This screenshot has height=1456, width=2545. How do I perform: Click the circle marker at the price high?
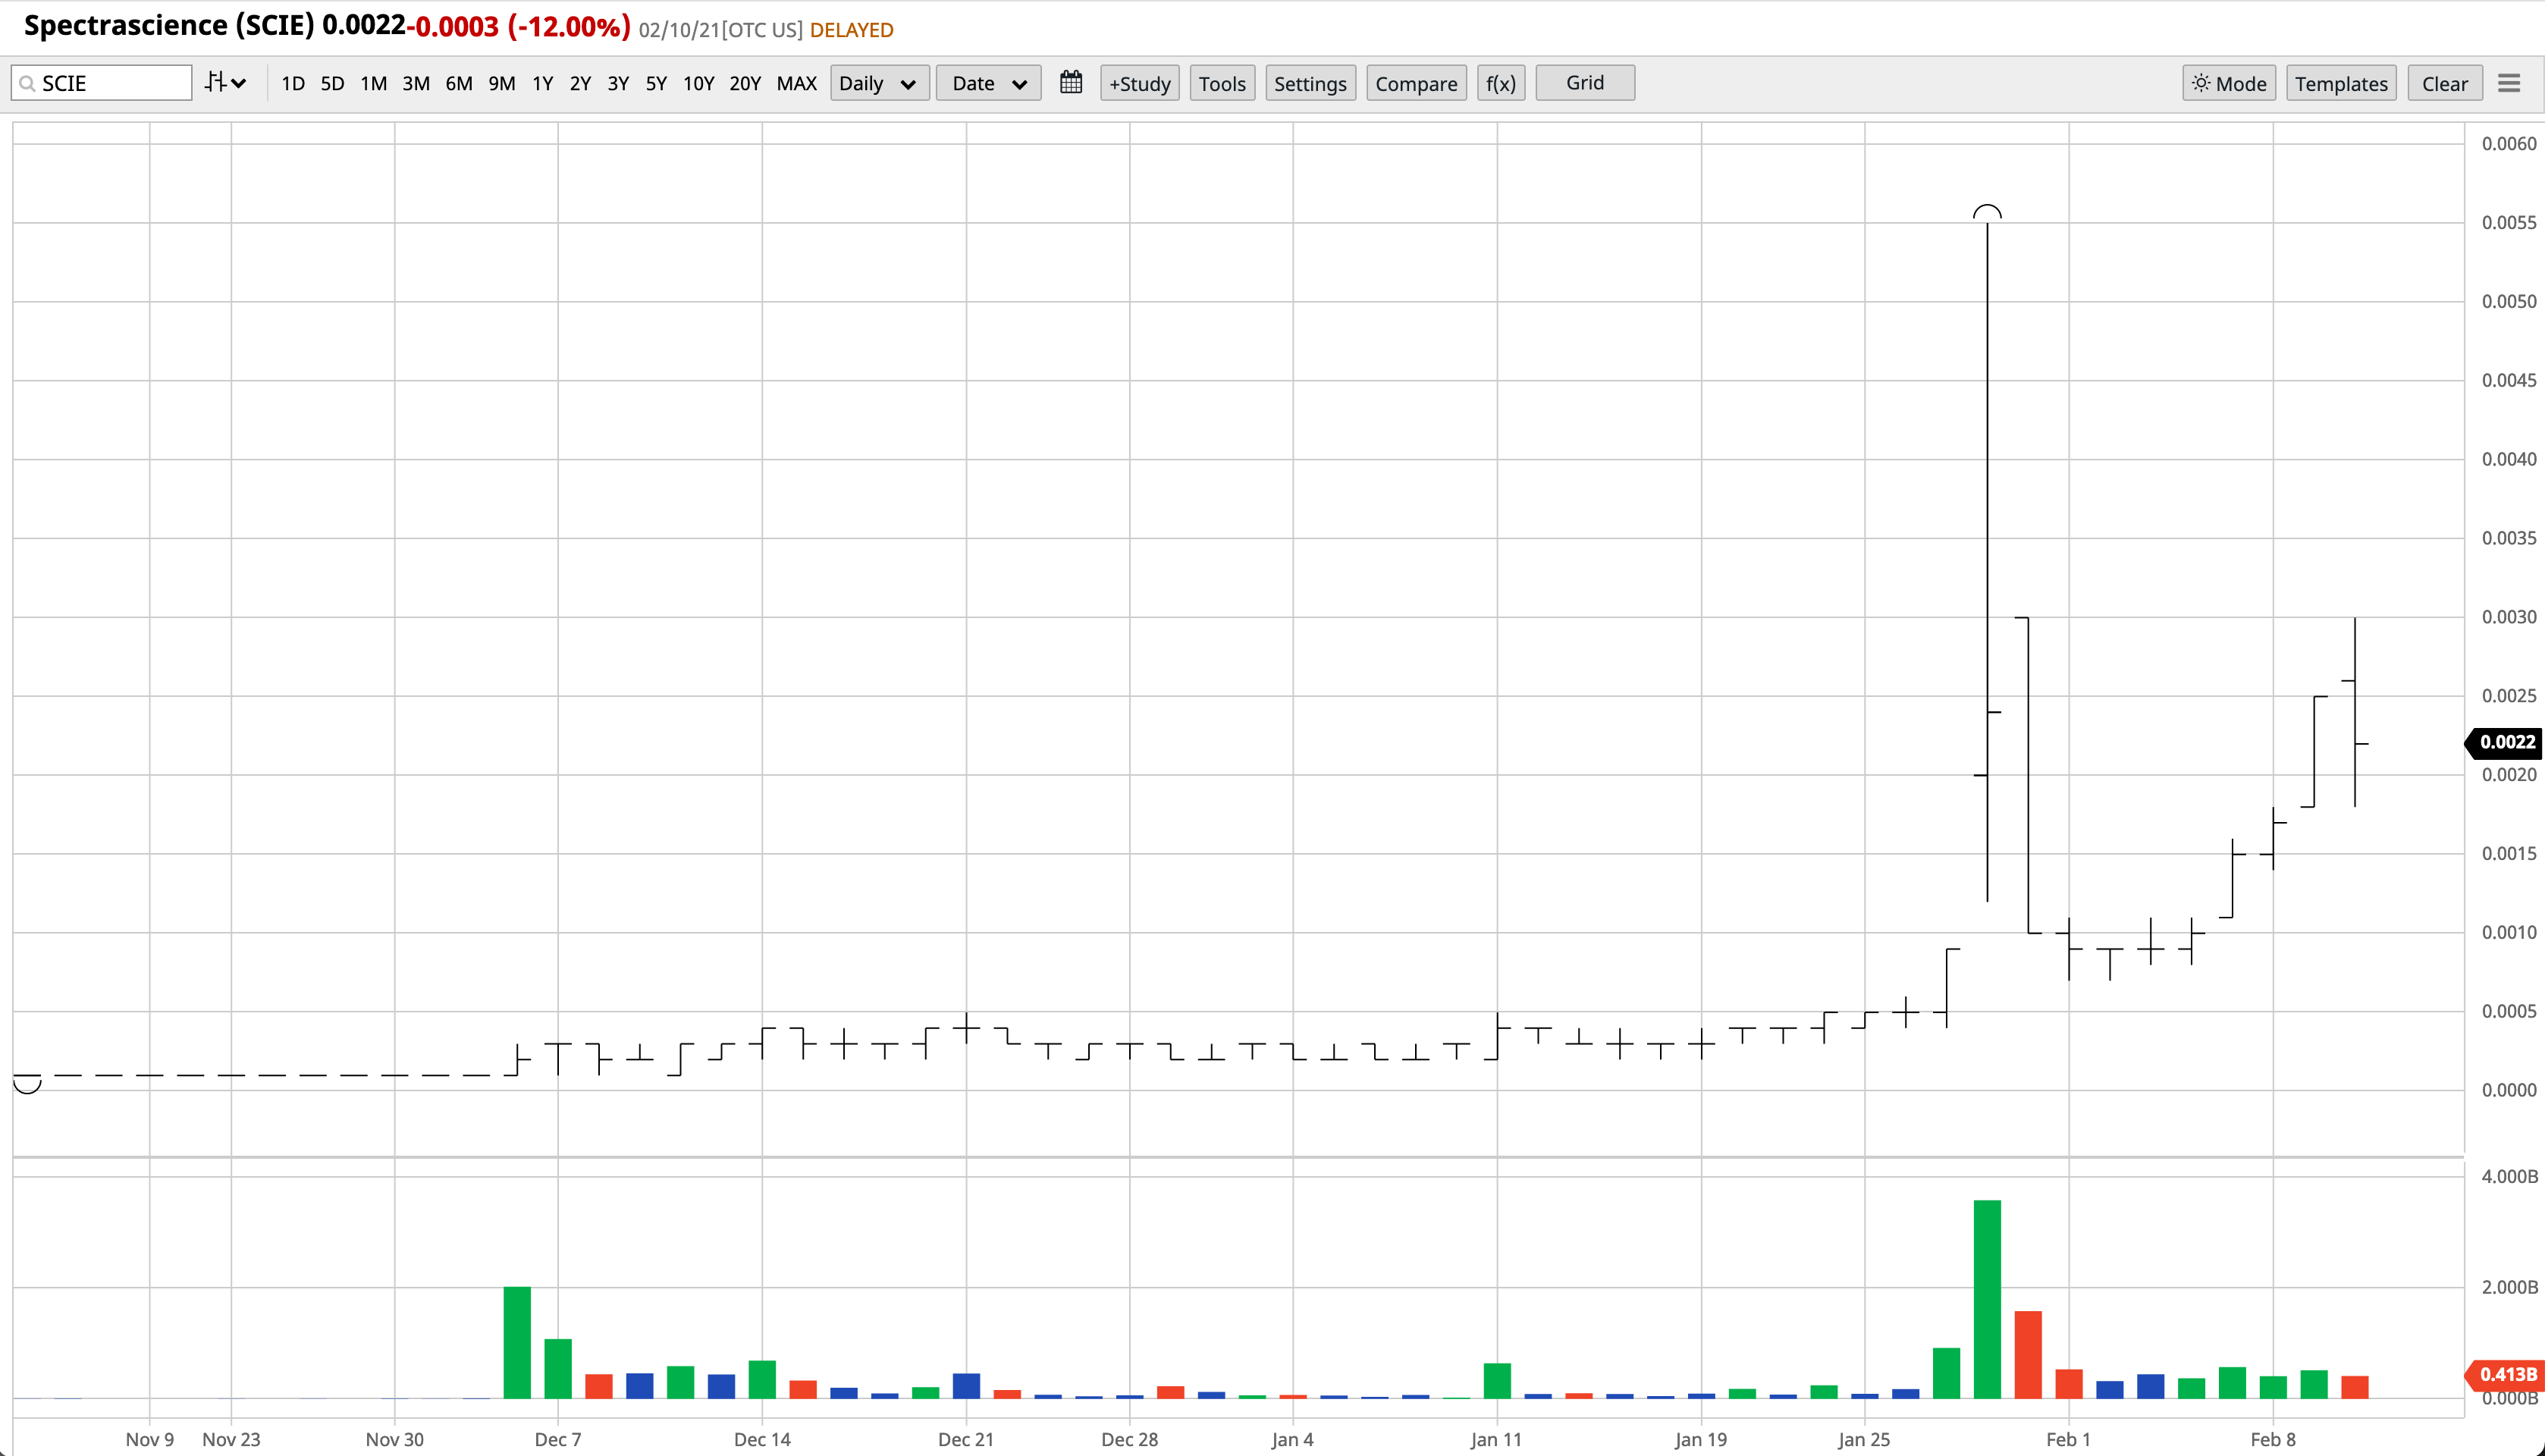tap(1986, 212)
